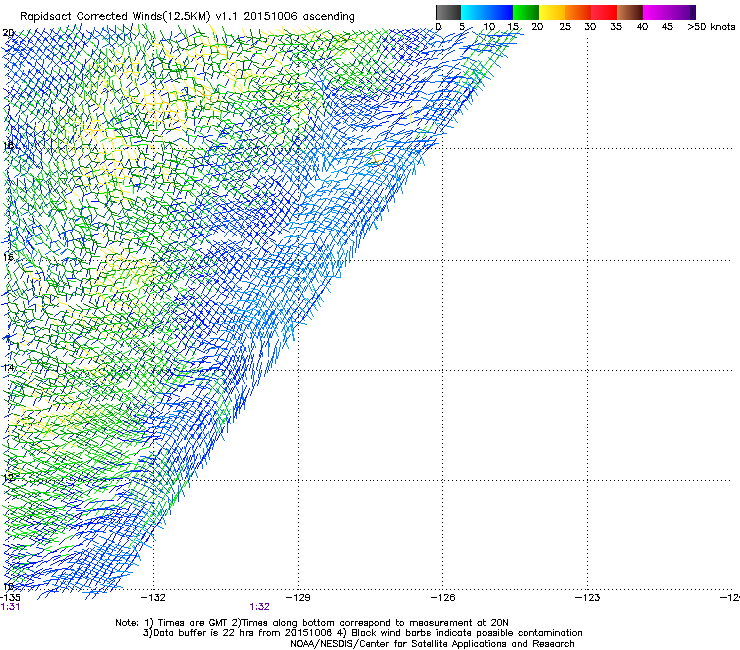The height and width of the screenshot is (650, 740).
Task: Click the orange wind barb near 18N
Action: [376, 160]
